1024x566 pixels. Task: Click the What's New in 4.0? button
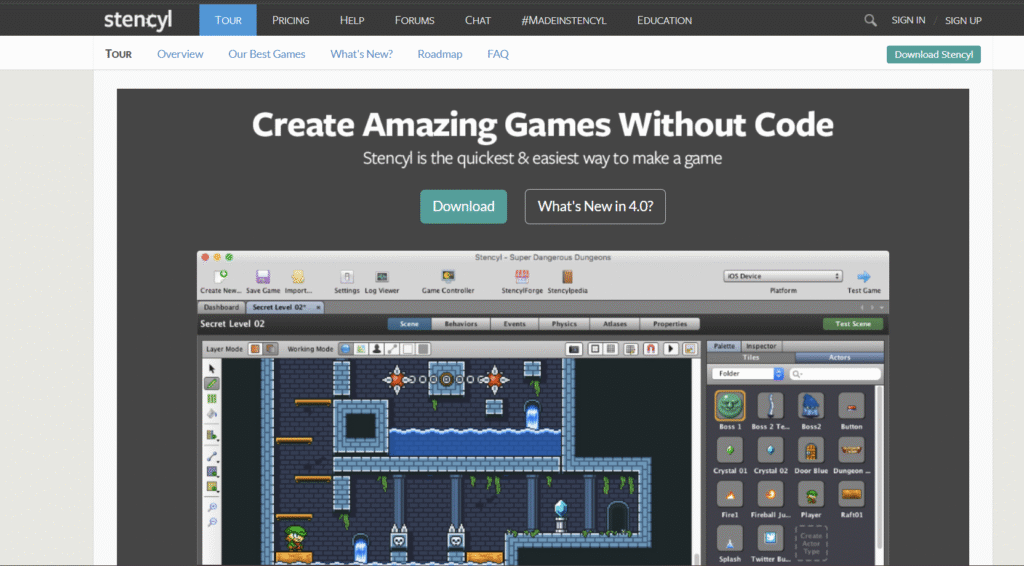point(594,206)
